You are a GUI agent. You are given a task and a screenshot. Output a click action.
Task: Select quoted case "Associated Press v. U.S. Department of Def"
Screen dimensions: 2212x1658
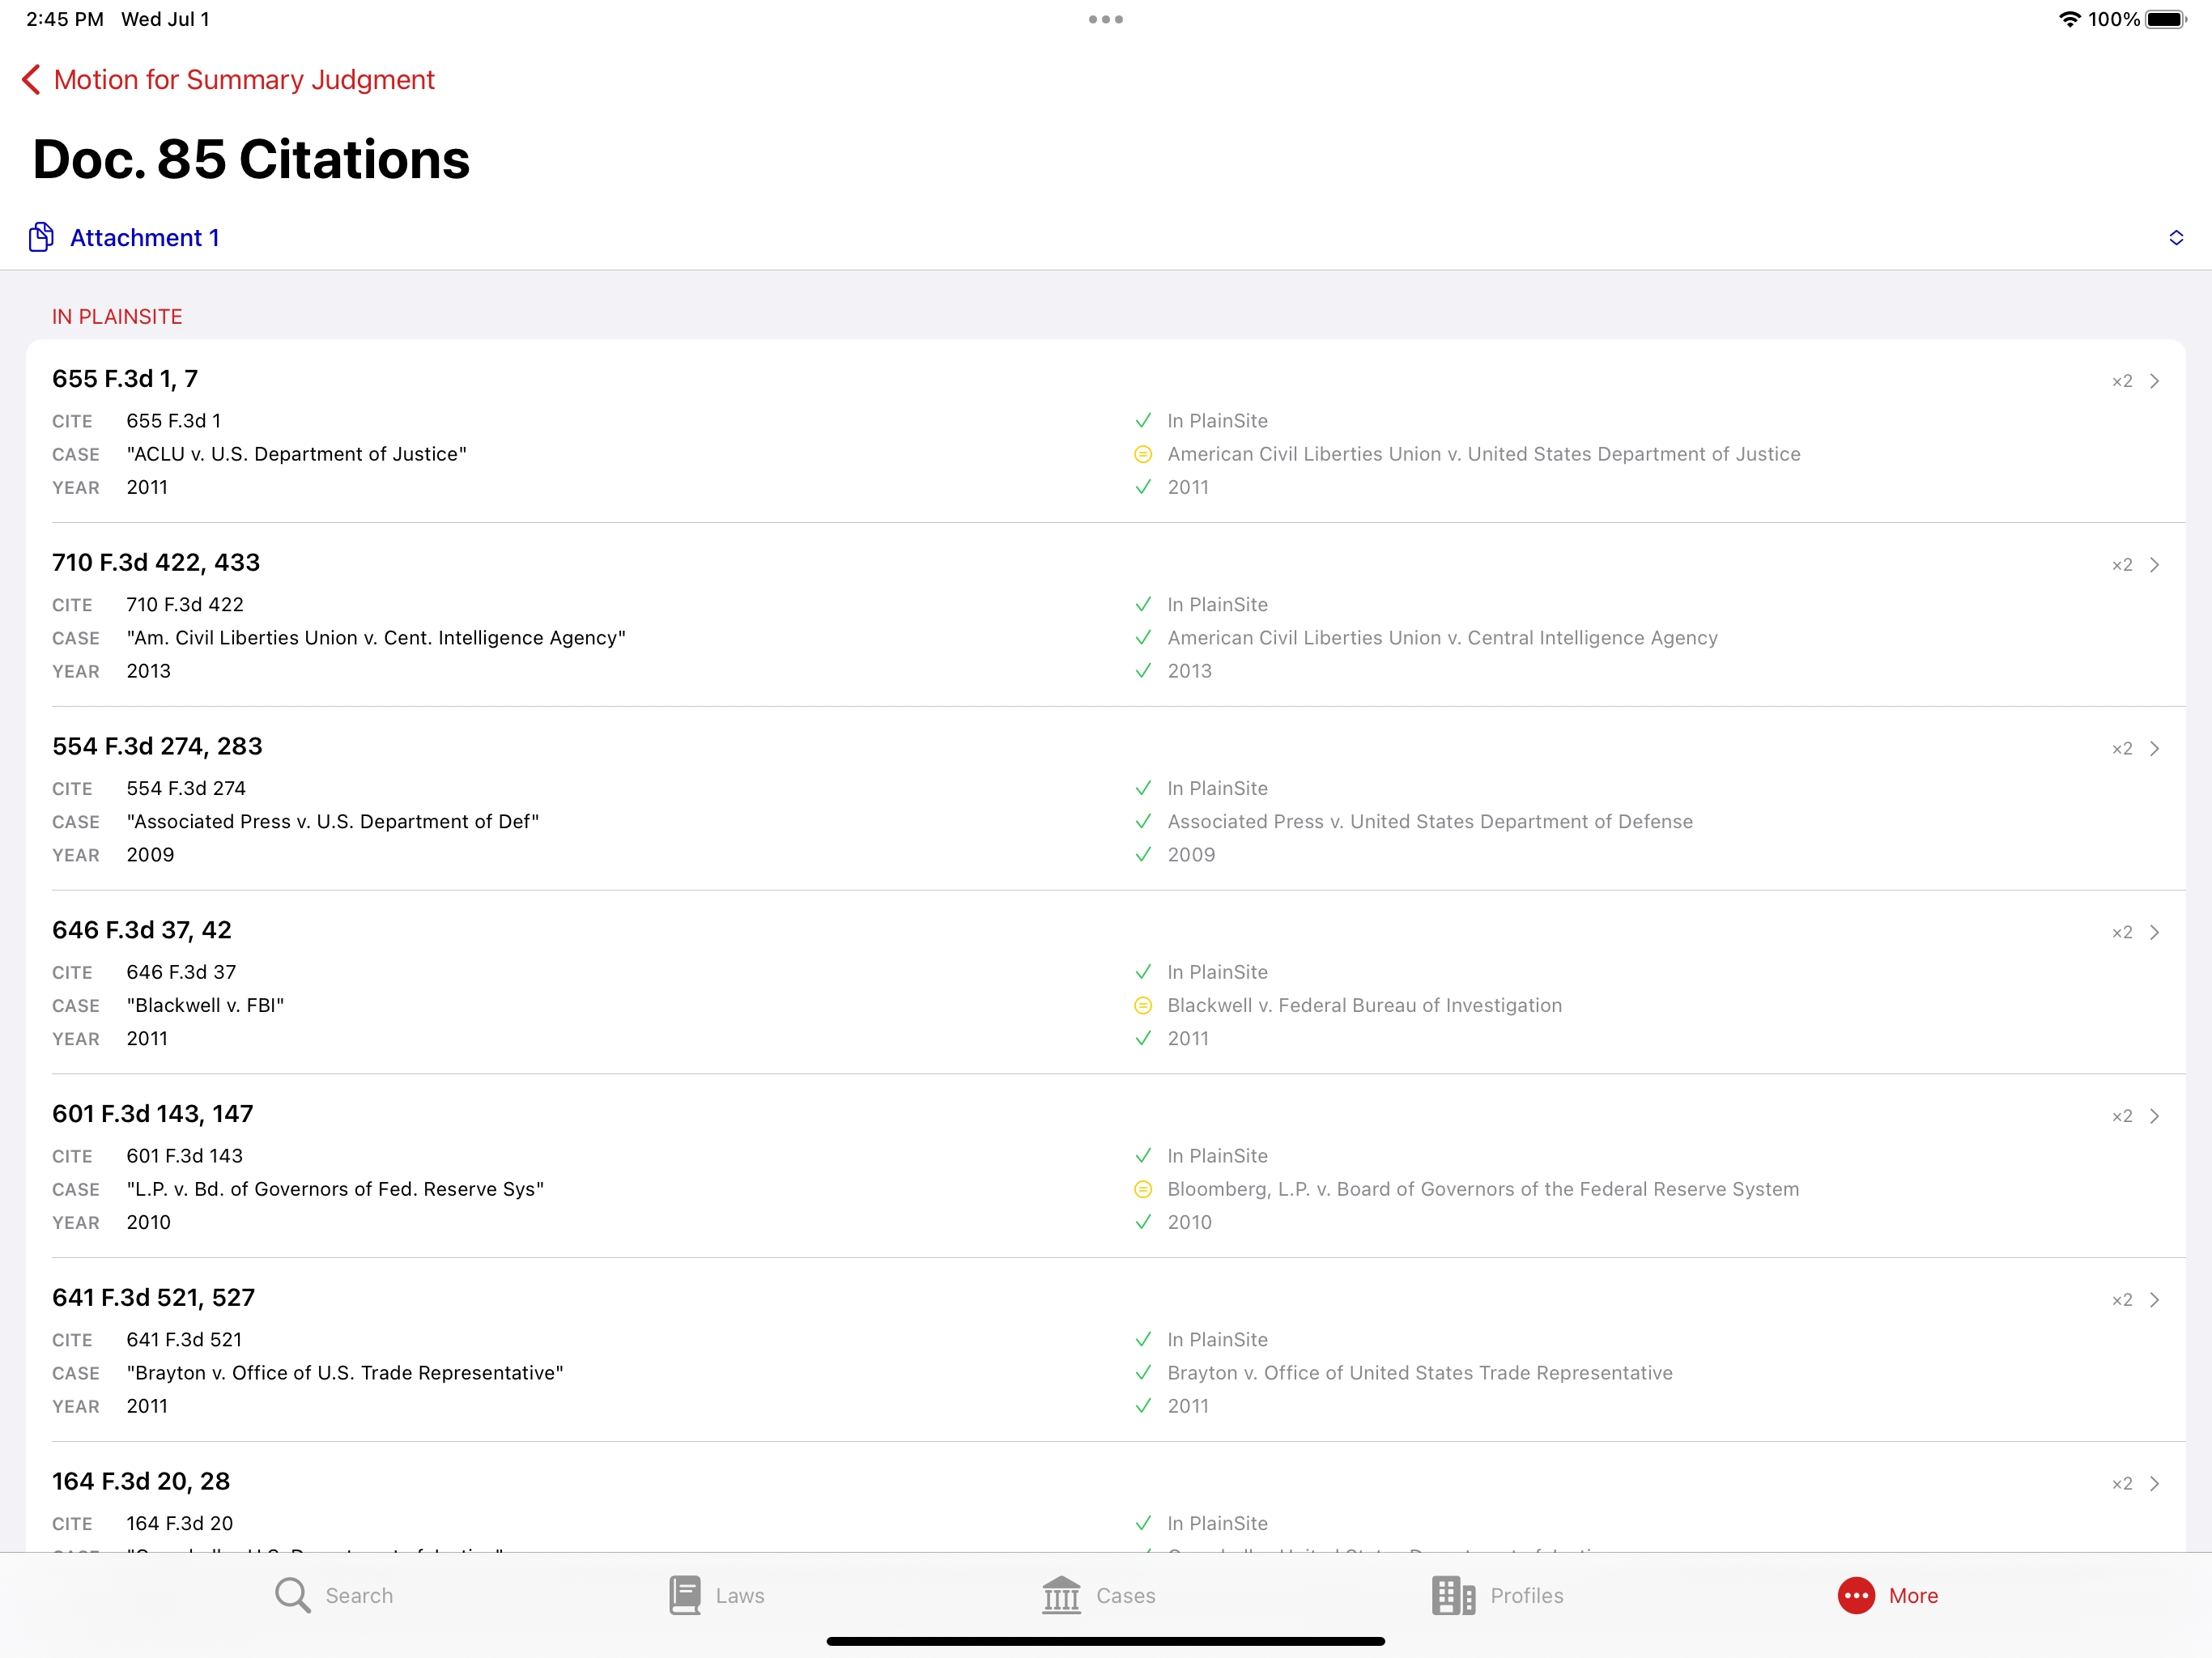(x=333, y=822)
